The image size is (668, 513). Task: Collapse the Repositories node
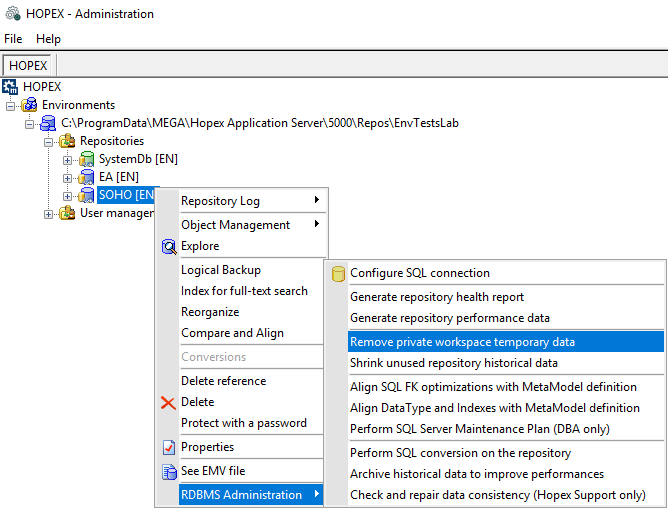49,142
